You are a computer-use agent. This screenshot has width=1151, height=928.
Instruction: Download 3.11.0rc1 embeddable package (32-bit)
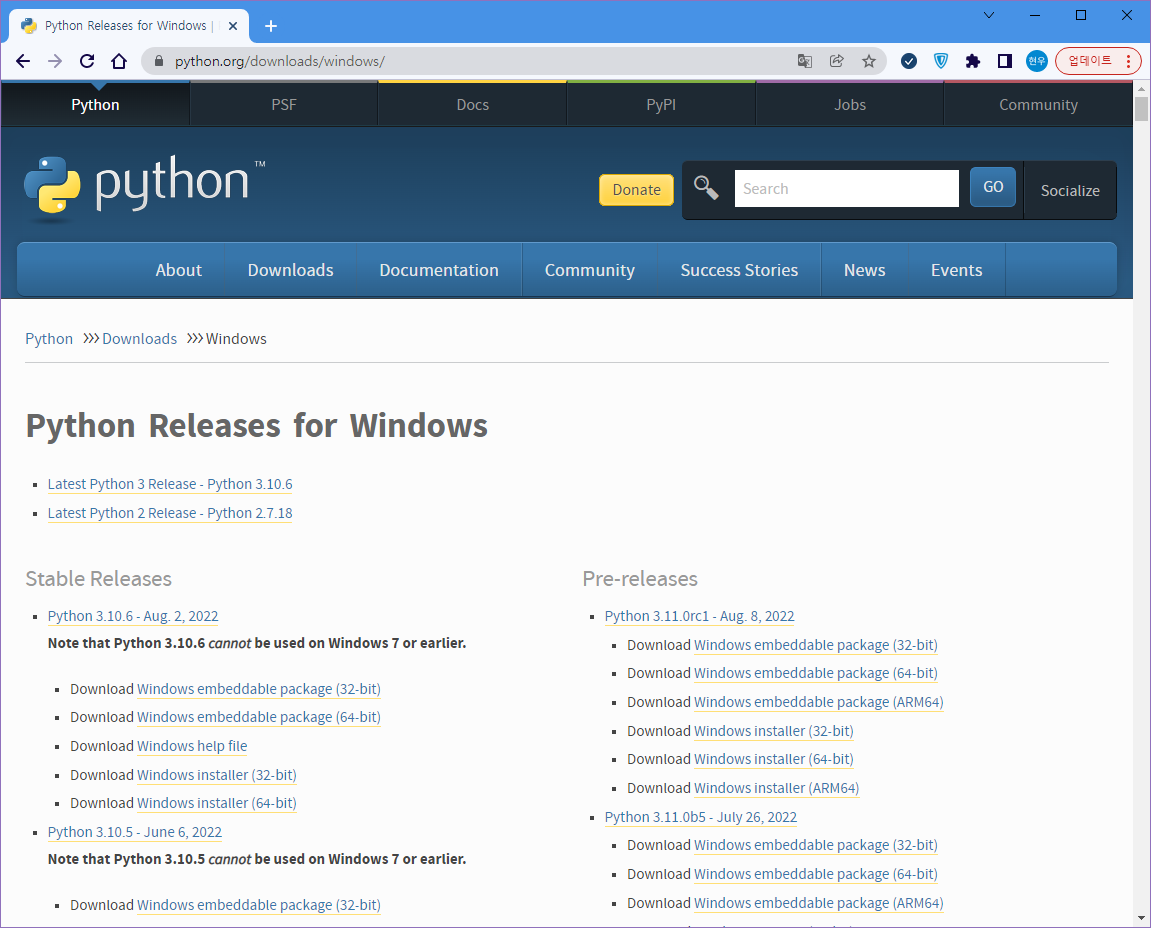point(816,645)
